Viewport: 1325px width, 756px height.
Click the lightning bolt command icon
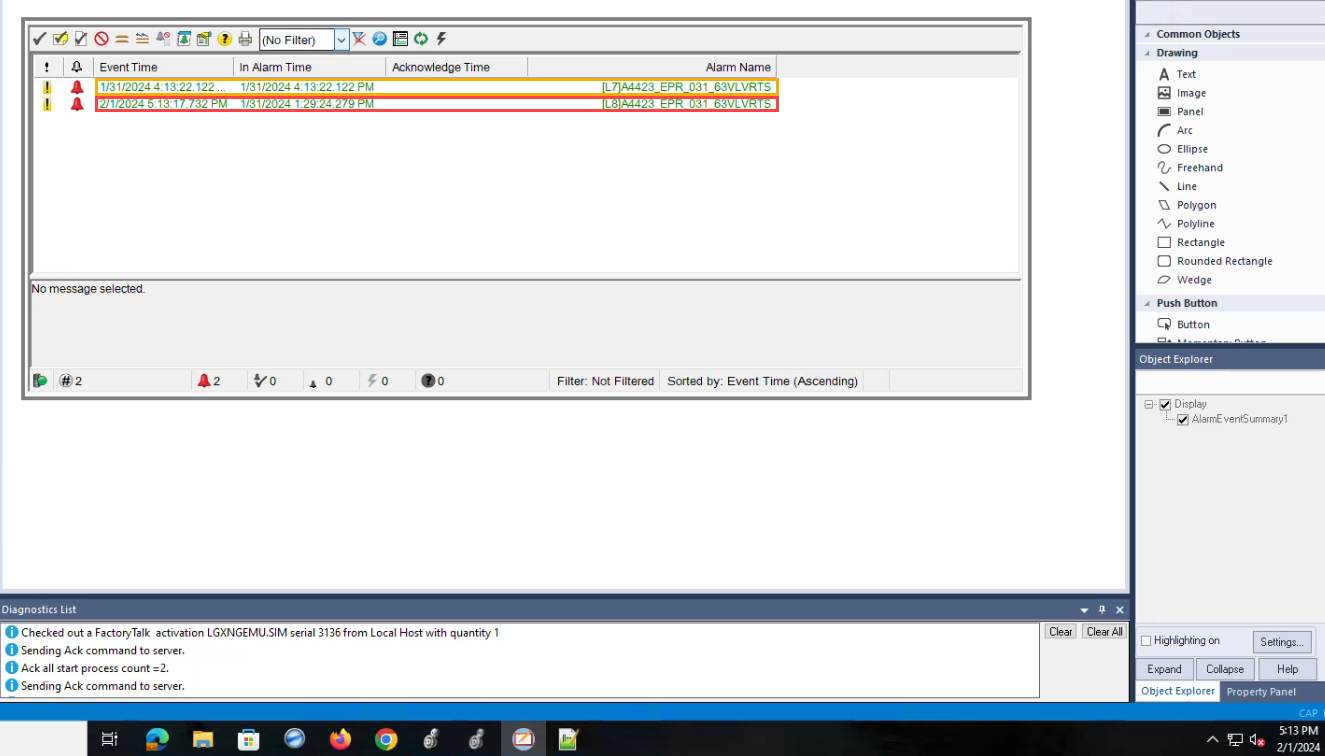pyautogui.click(x=441, y=39)
